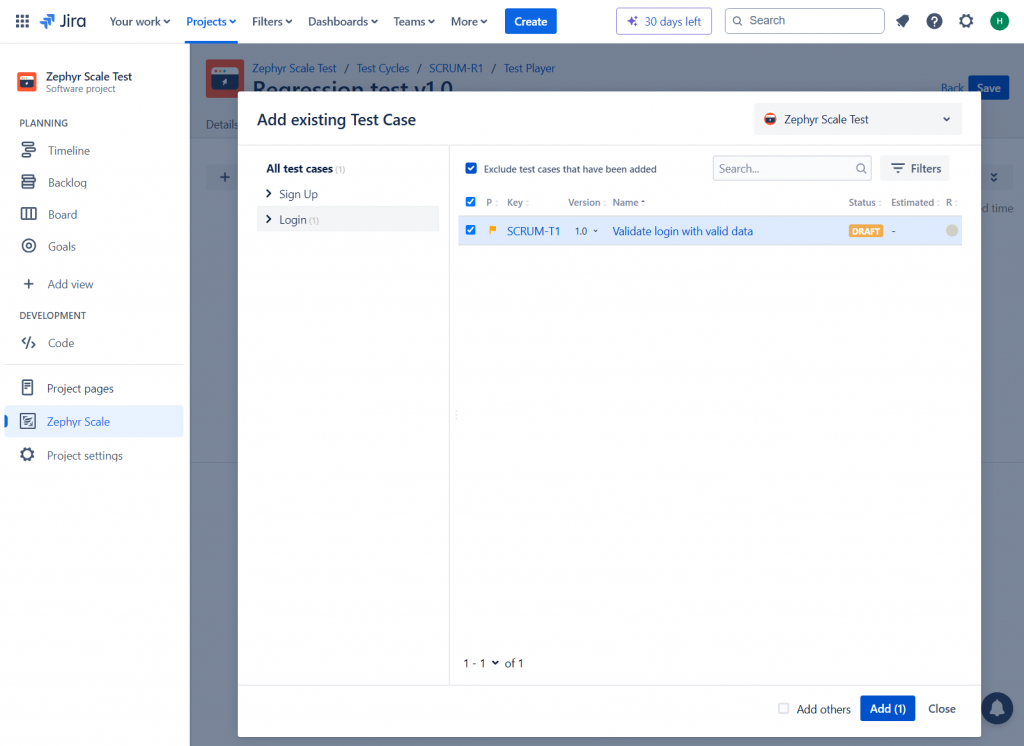Open the help question mark icon
The image size is (1024, 746).
(x=935, y=21)
